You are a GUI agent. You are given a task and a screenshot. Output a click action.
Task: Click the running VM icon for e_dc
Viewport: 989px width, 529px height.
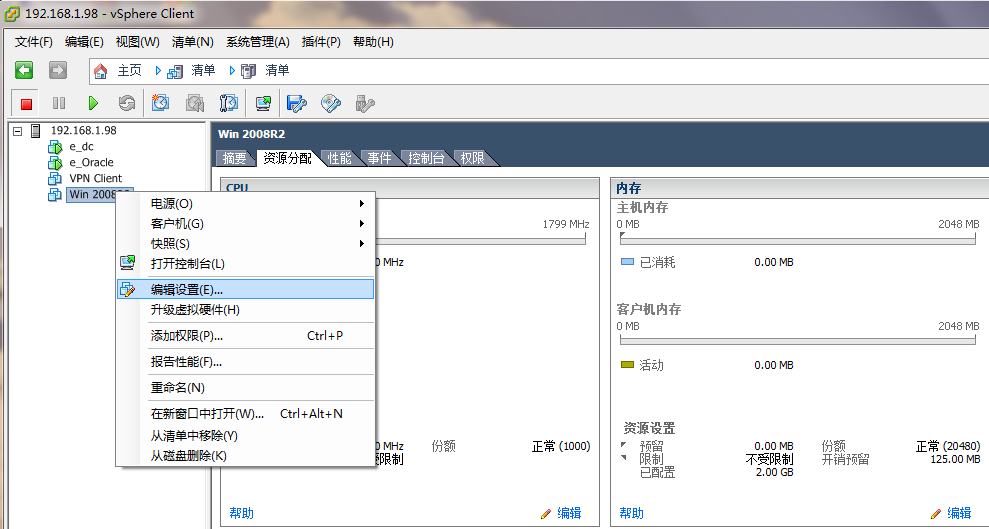[55, 147]
